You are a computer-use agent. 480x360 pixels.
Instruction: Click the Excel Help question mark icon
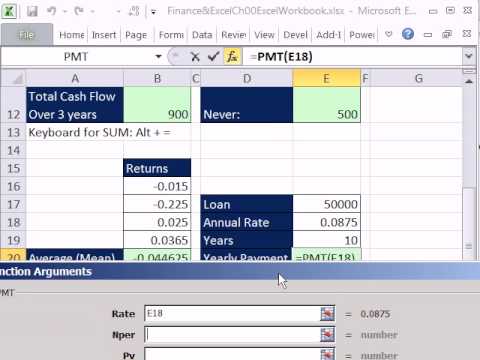[408, 34]
